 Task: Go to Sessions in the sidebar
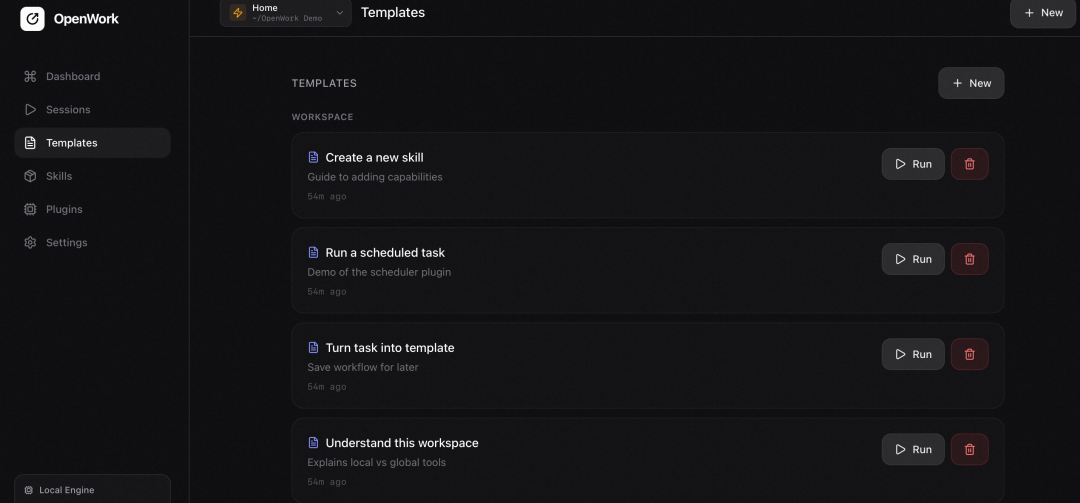(x=67, y=109)
